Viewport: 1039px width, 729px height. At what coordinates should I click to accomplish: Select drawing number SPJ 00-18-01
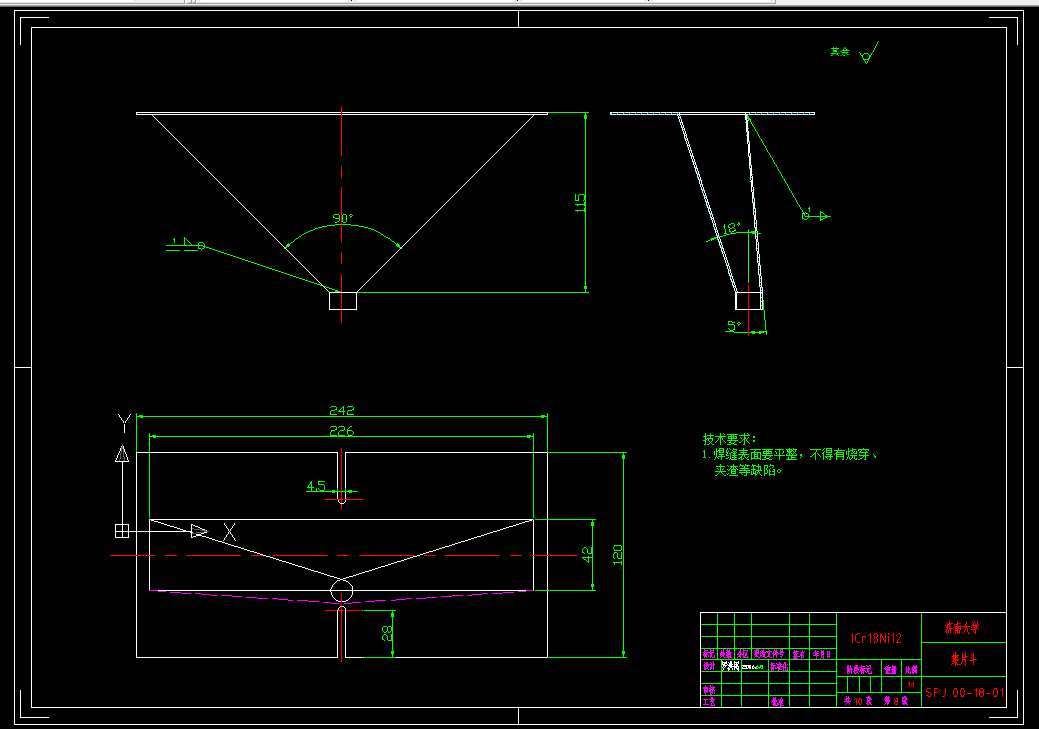[x=965, y=693]
